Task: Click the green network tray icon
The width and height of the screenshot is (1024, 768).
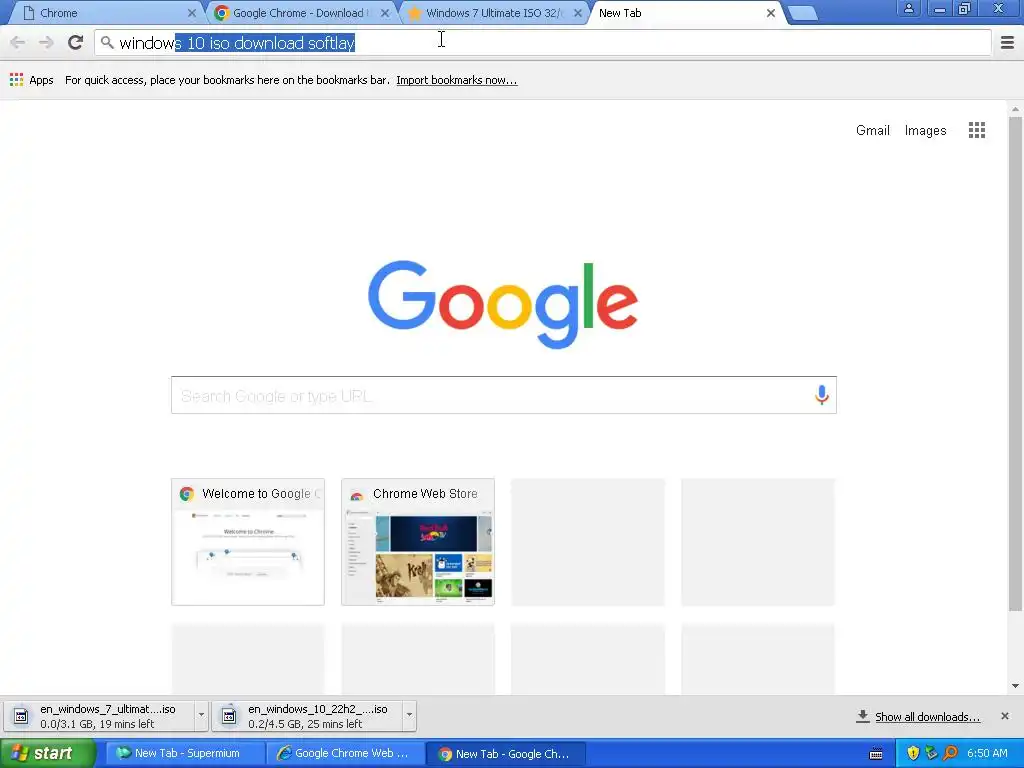Action: [x=931, y=754]
